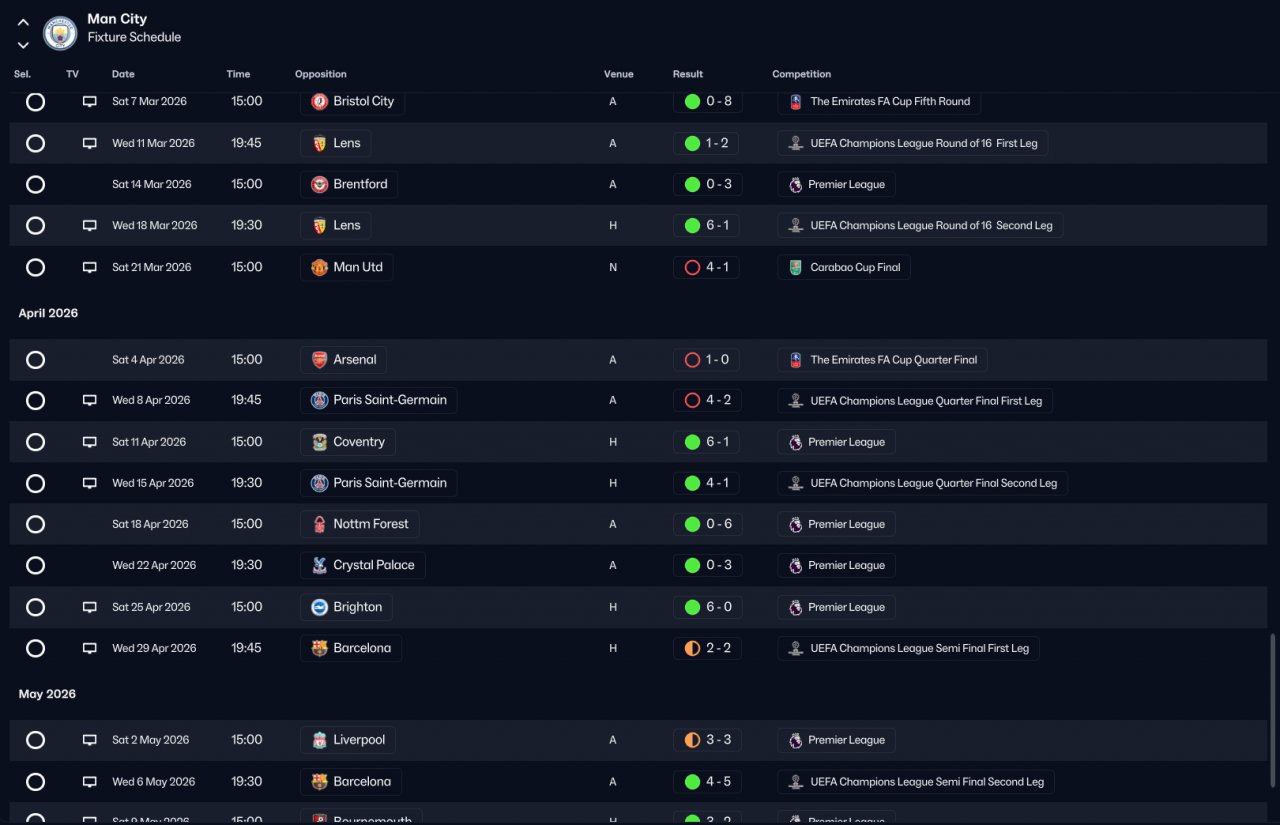
Task: Click the Man City club badge
Action: coord(60,33)
